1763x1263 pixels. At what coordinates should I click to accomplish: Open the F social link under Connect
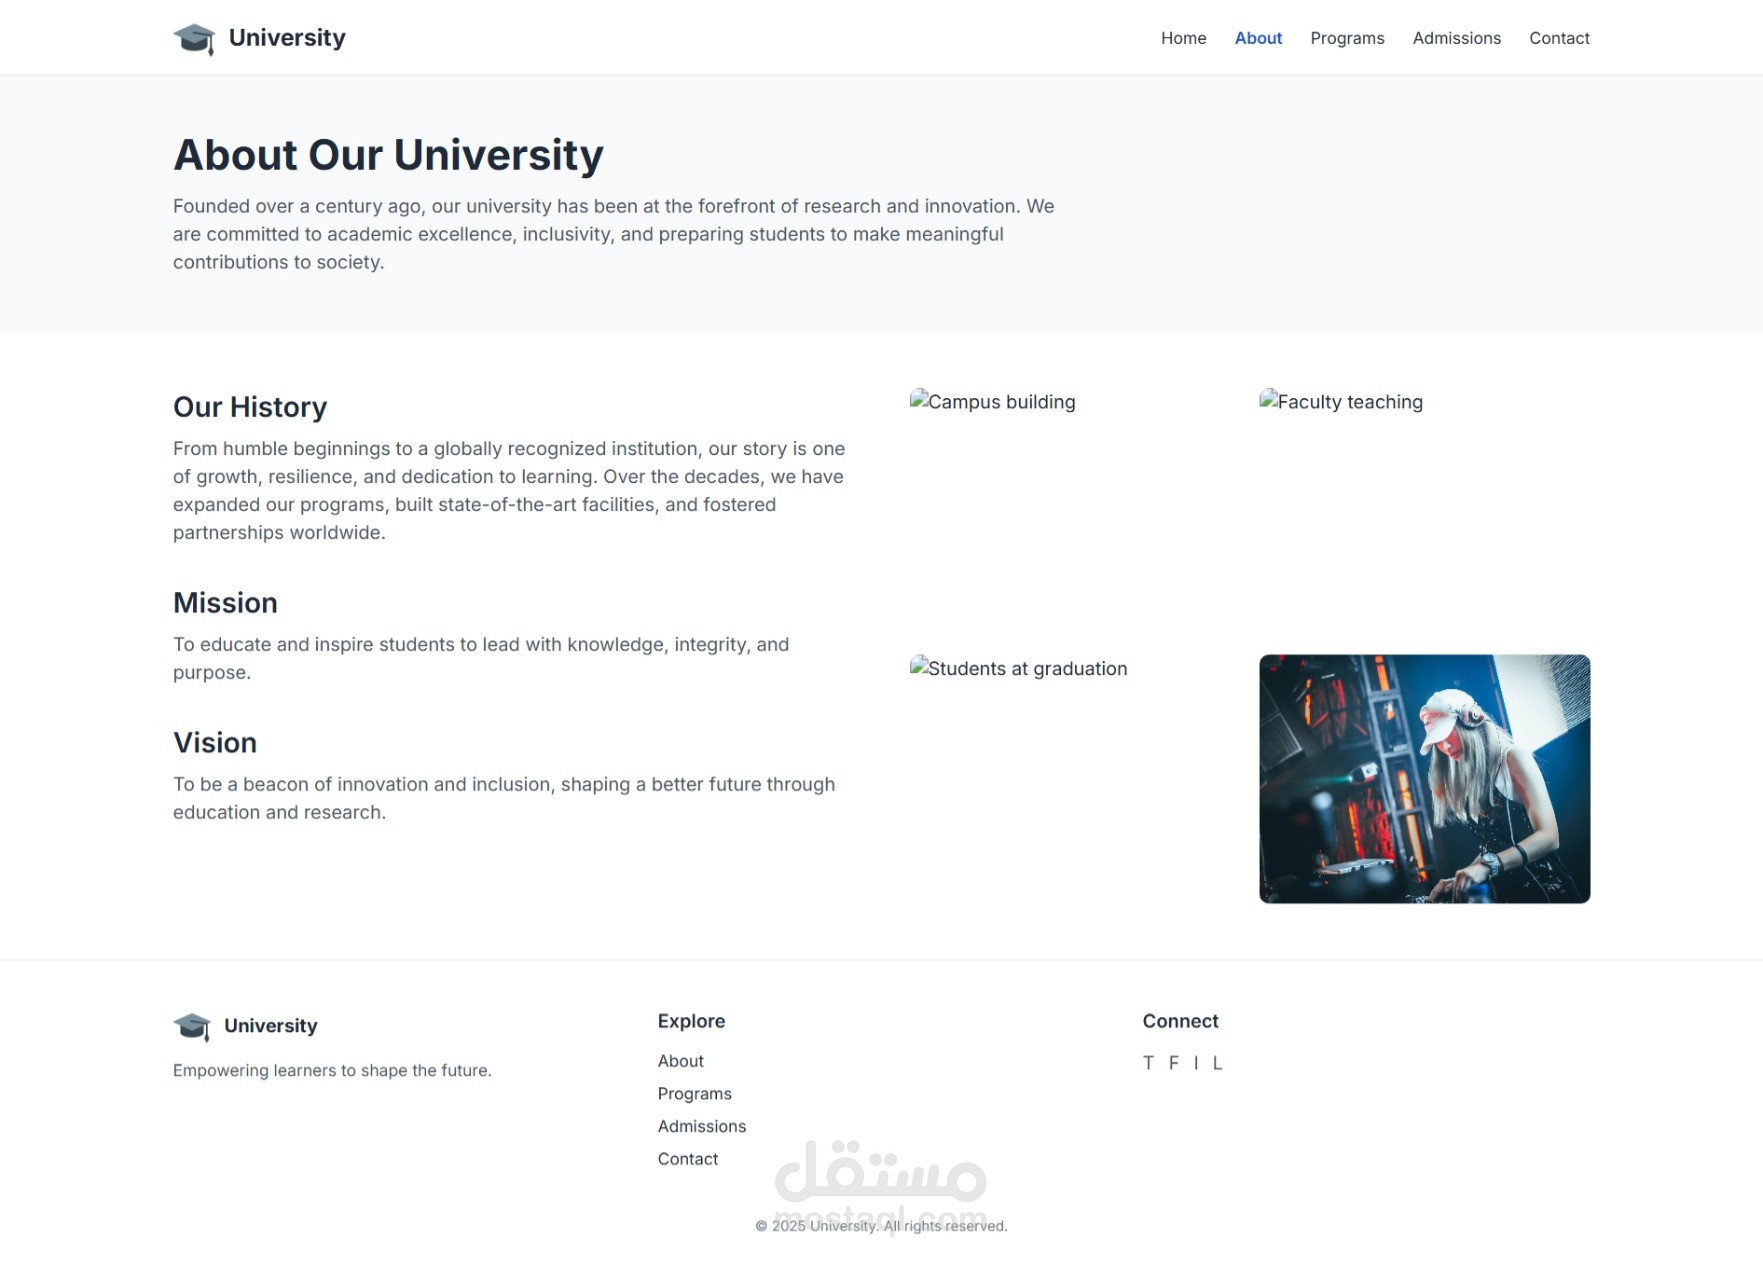(x=1174, y=1063)
